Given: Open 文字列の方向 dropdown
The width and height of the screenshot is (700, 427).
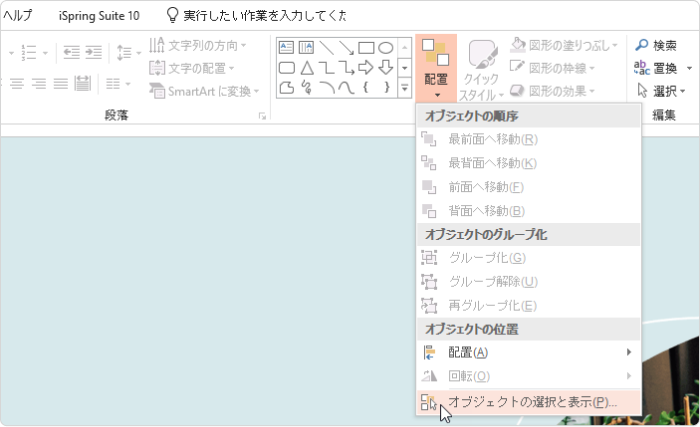Looking at the screenshot, I should [x=198, y=45].
